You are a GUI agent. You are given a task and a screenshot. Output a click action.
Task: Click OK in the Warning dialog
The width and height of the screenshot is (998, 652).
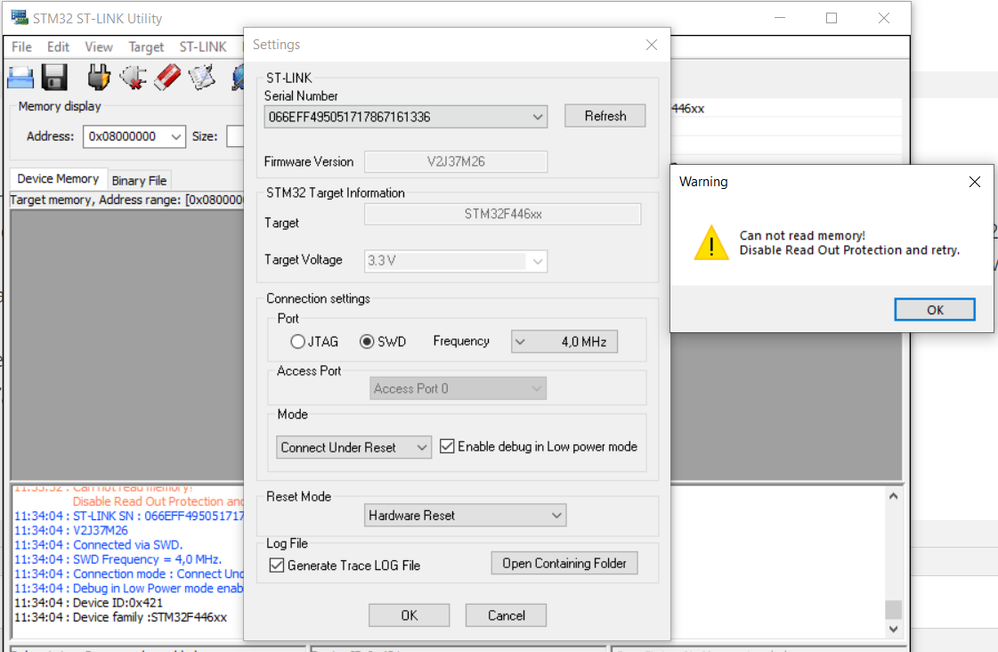click(934, 310)
